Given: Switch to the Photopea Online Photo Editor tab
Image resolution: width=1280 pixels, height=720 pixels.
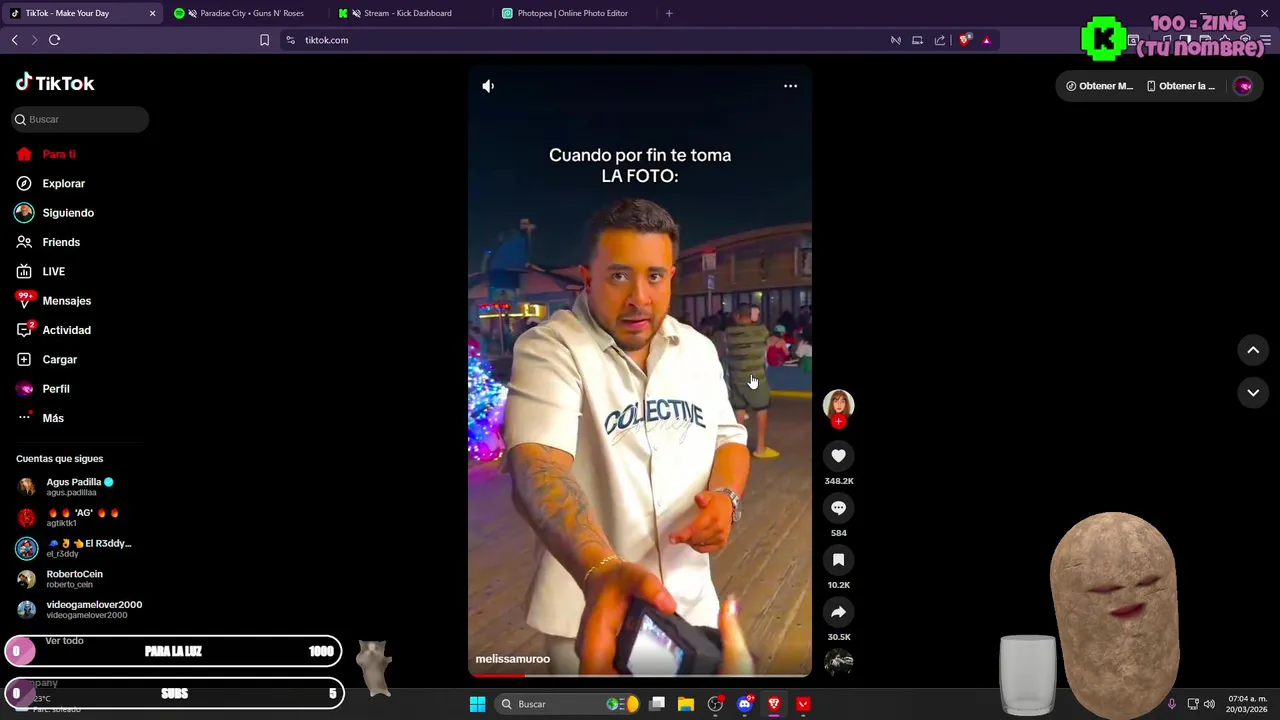Looking at the screenshot, I should pyautogui.click(x=572, y=13).
